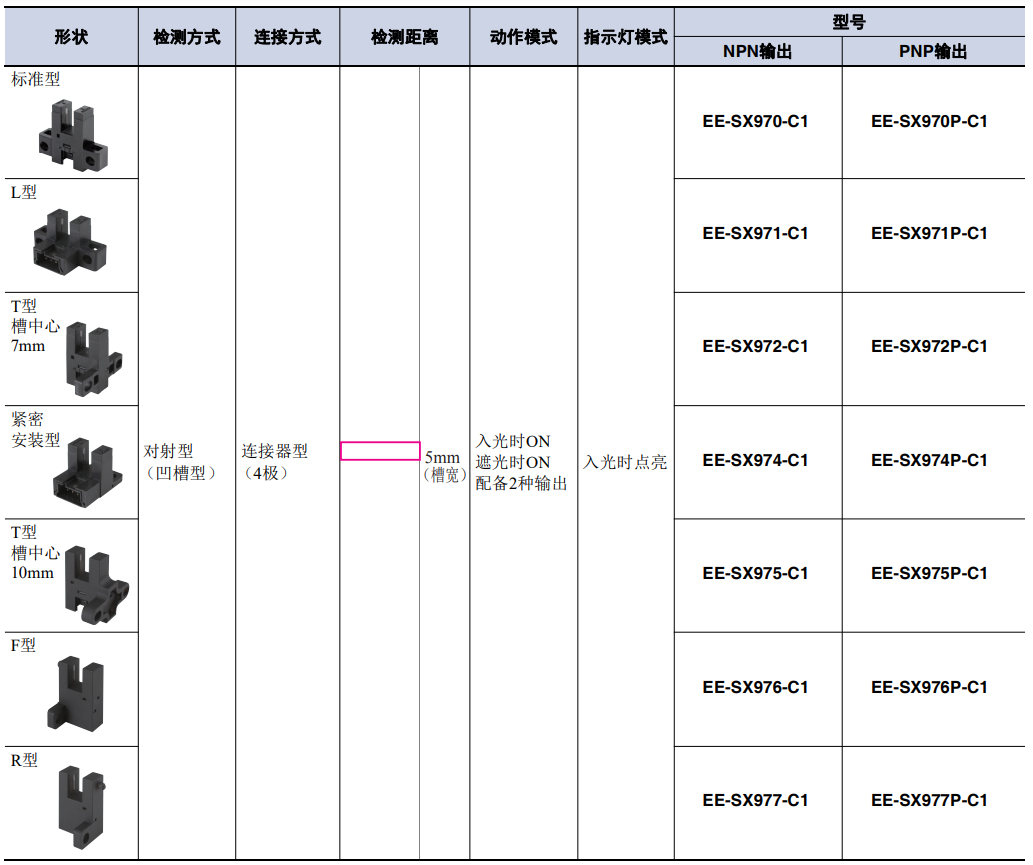Click the 检测距离 column header

tap(405, 37)
